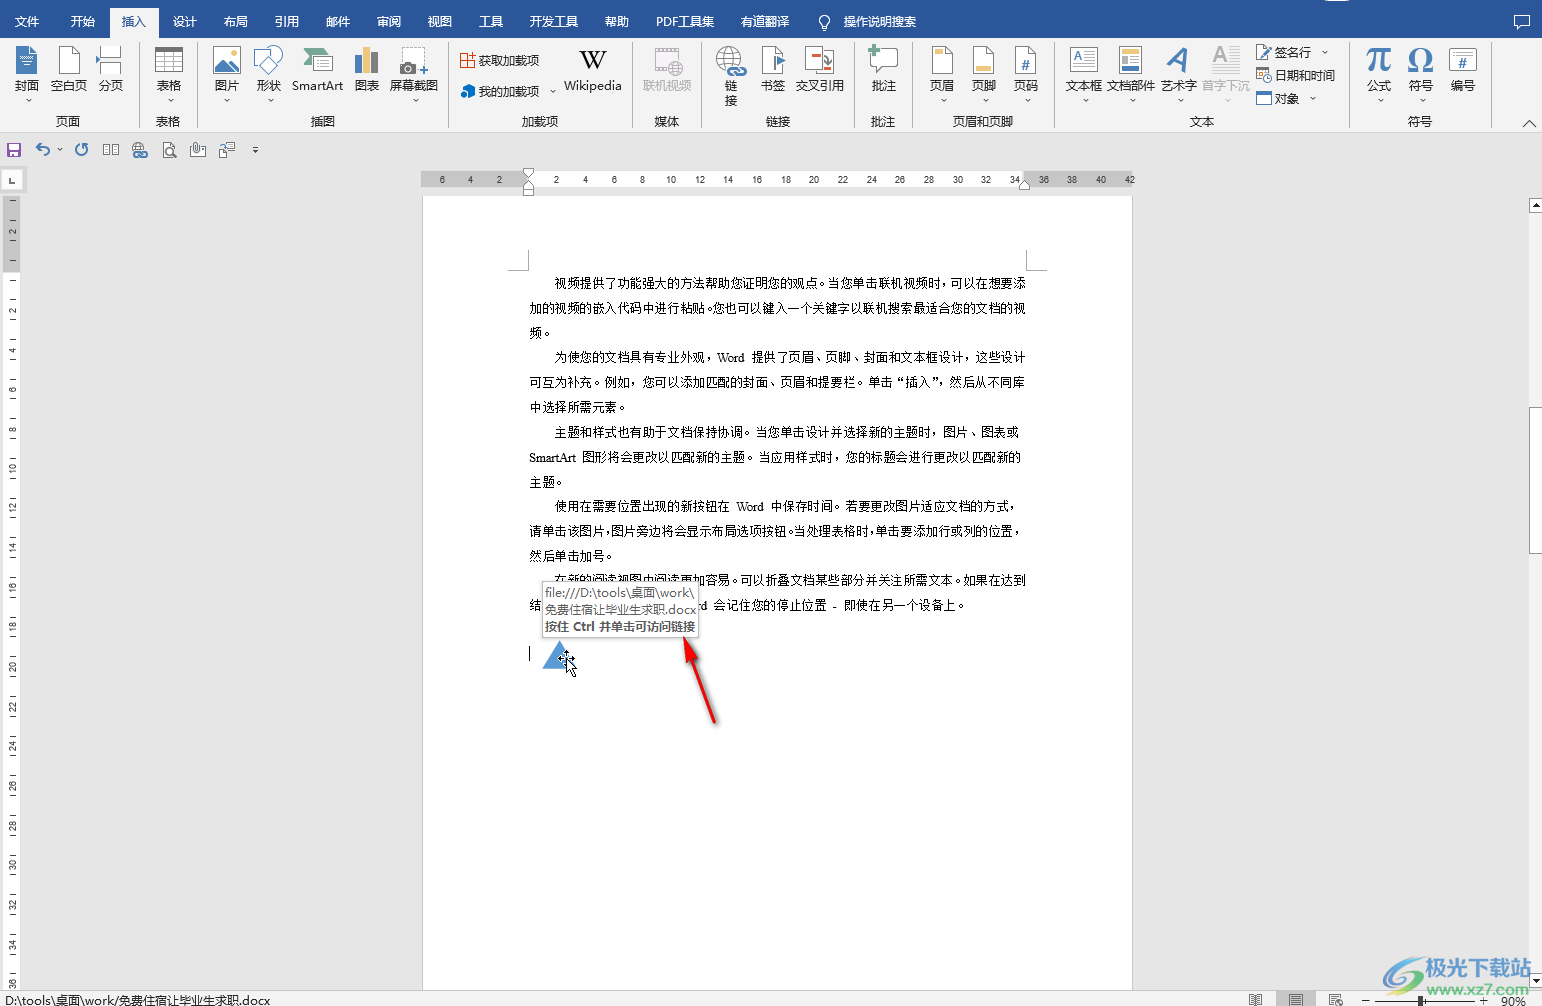Screen dimensions: 1542x1006
Task: Open the File (文件) tab
Action: pos(27,21)
